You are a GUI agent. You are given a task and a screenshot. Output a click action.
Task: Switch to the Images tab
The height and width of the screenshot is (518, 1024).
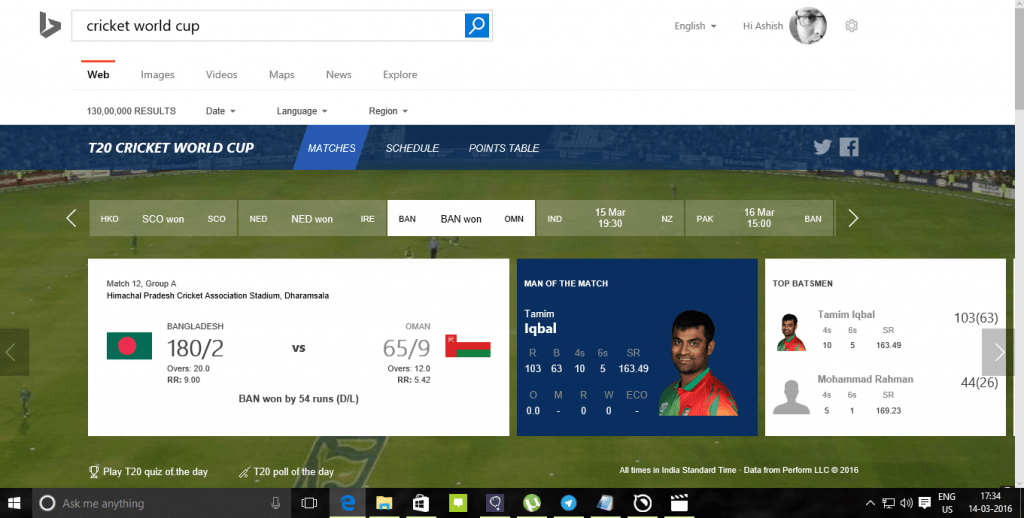tap(157, 74)
